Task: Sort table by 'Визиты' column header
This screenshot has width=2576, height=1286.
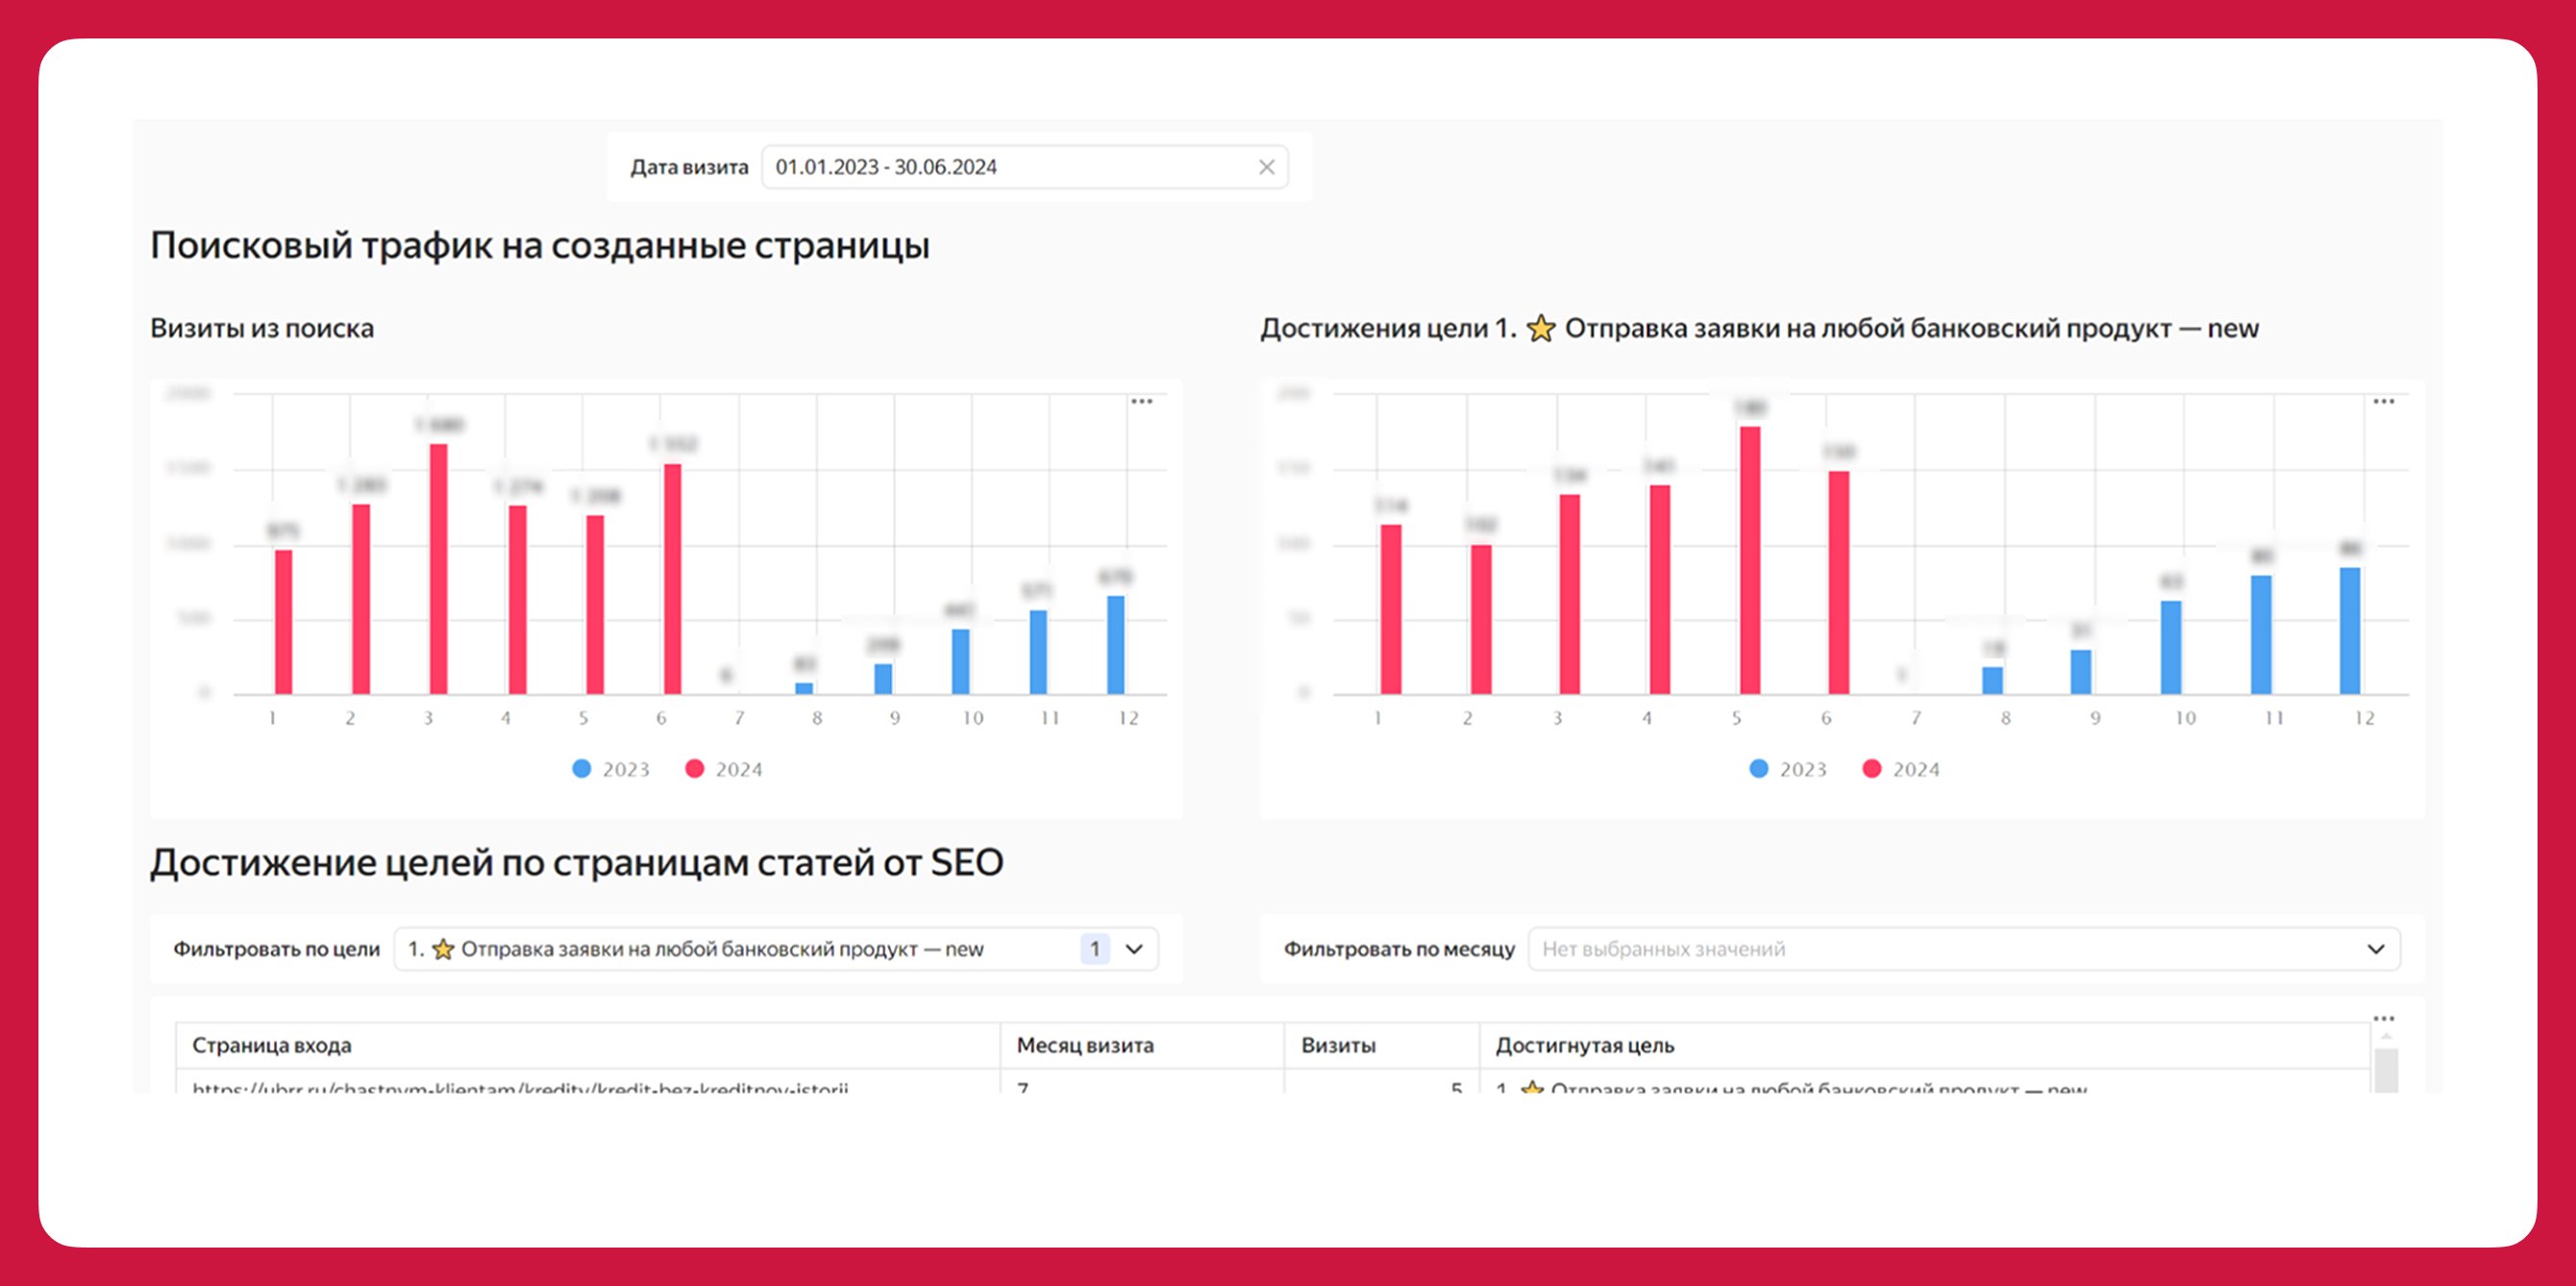Action: tap(1338, 1045)
